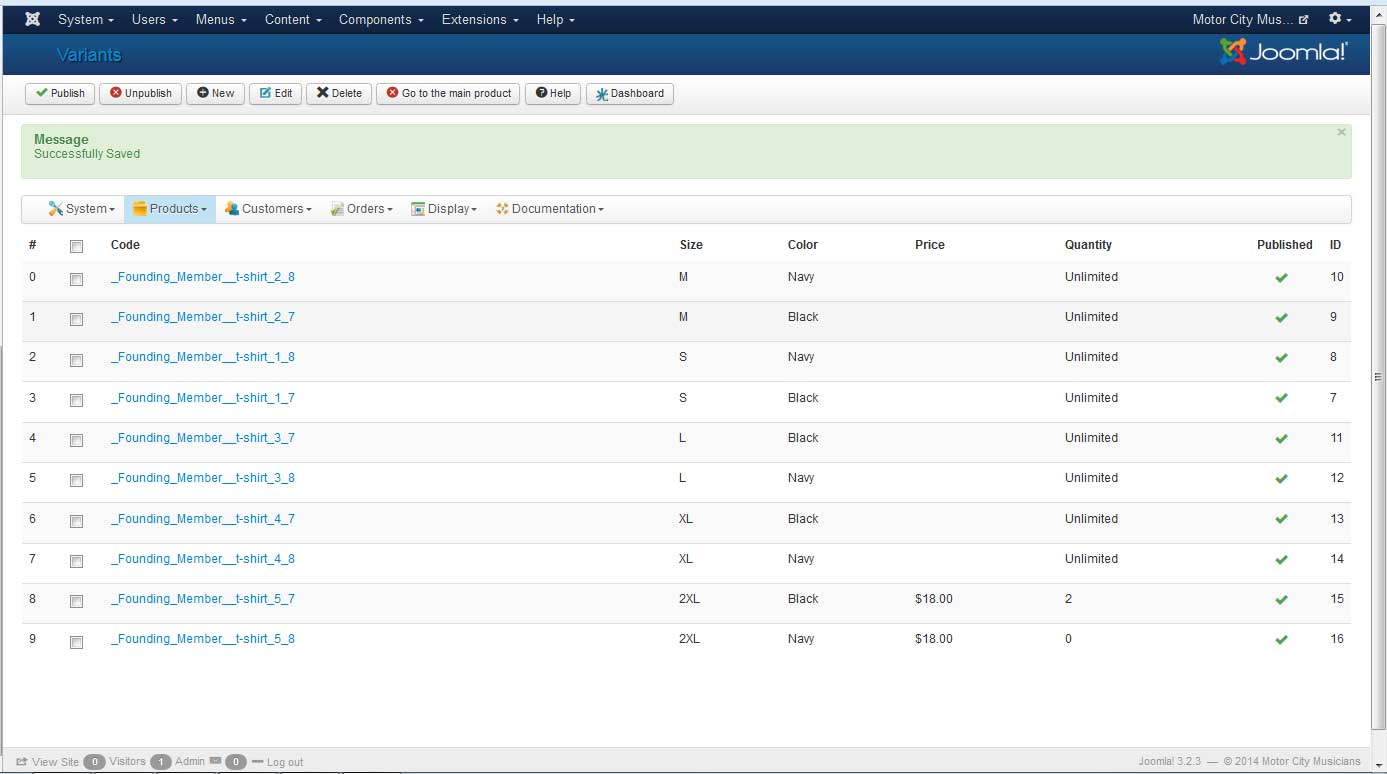
Task: Open the Content menu in top bar
Action: point(293,19)
